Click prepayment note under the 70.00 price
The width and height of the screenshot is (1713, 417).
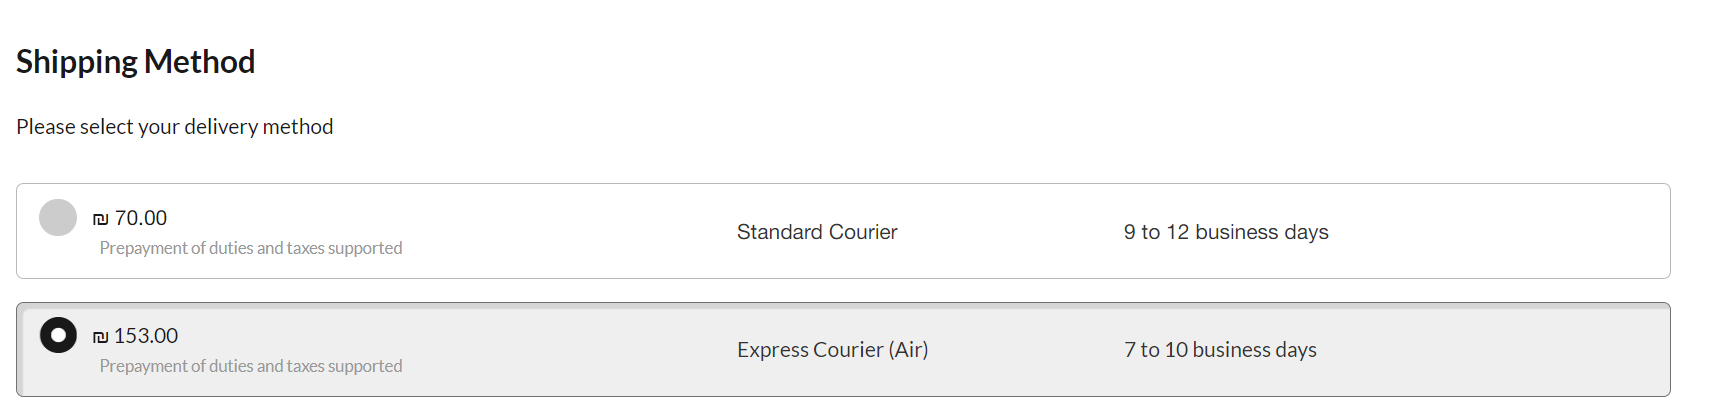click(251, 248)
